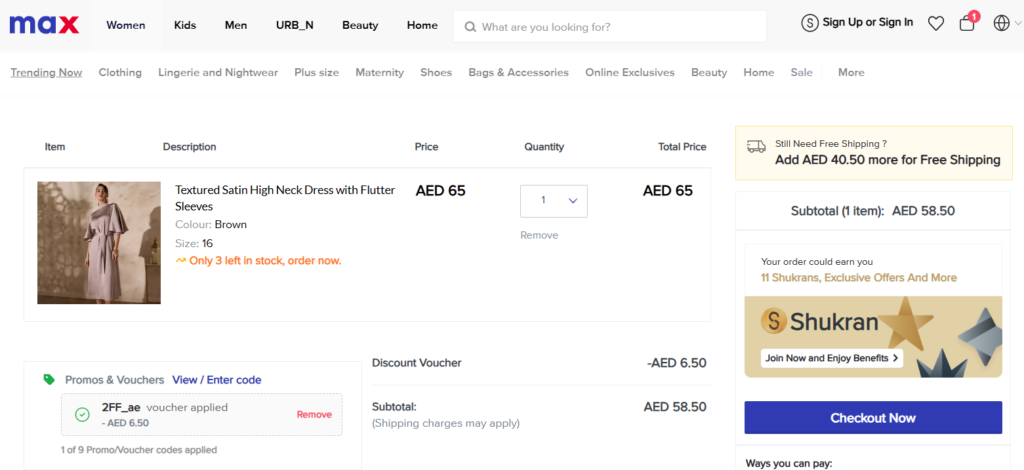Click the globe language icon
This screenshot has height=470, width=1024.
(1001, 23)
